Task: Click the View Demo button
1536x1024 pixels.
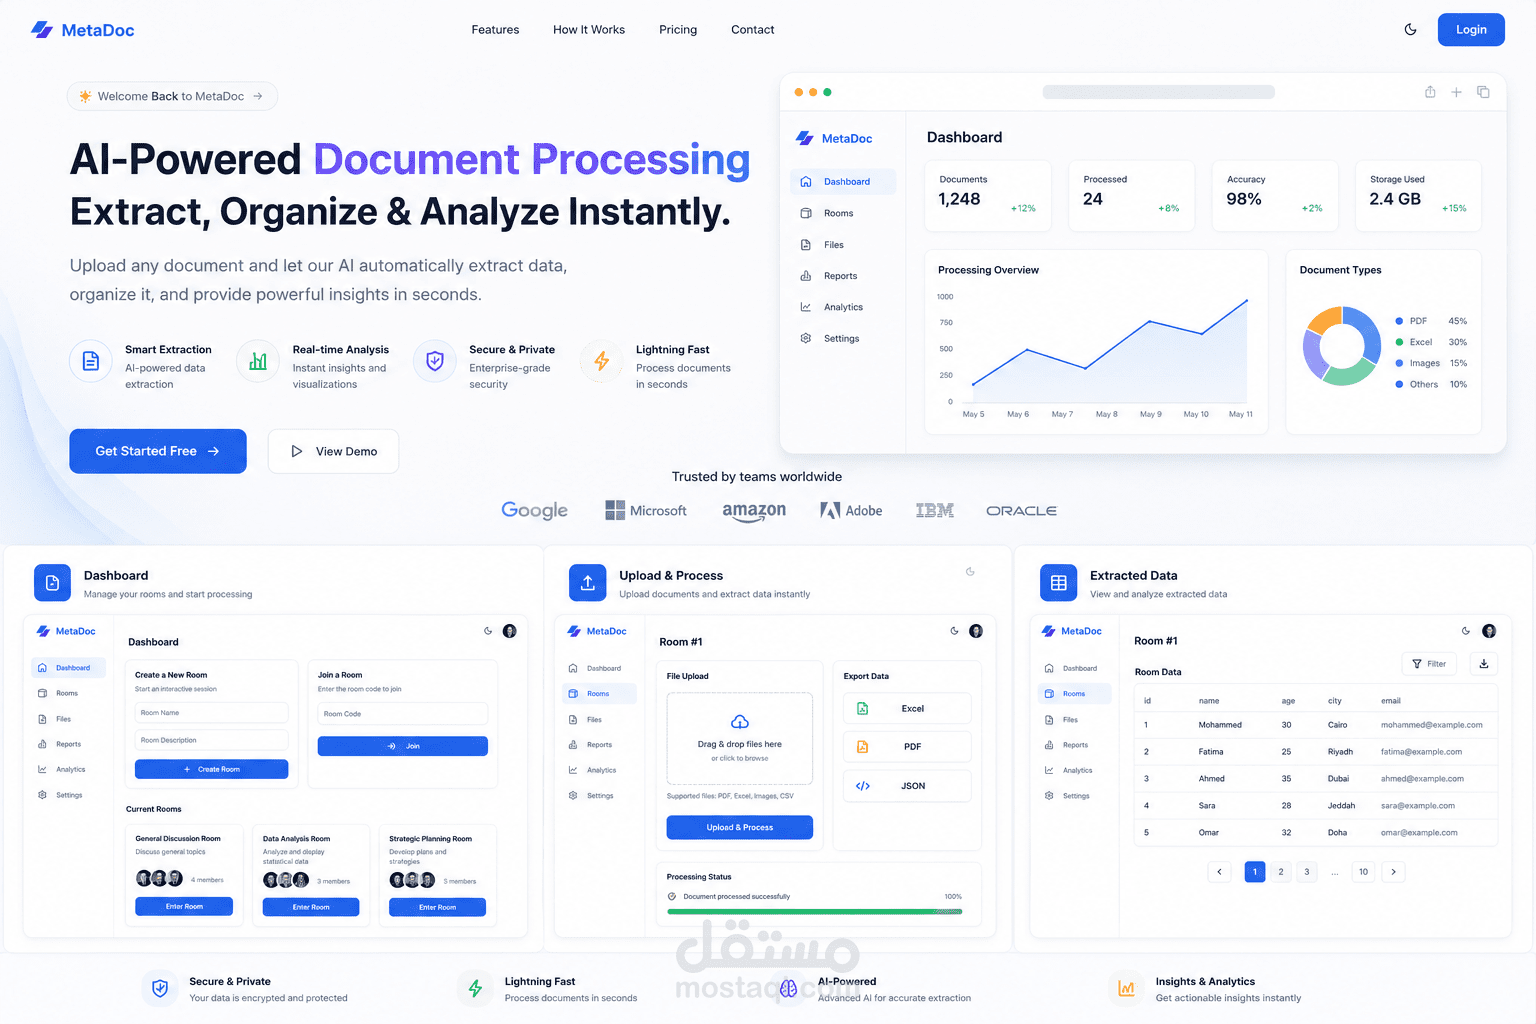Action: tap(333, 451)
